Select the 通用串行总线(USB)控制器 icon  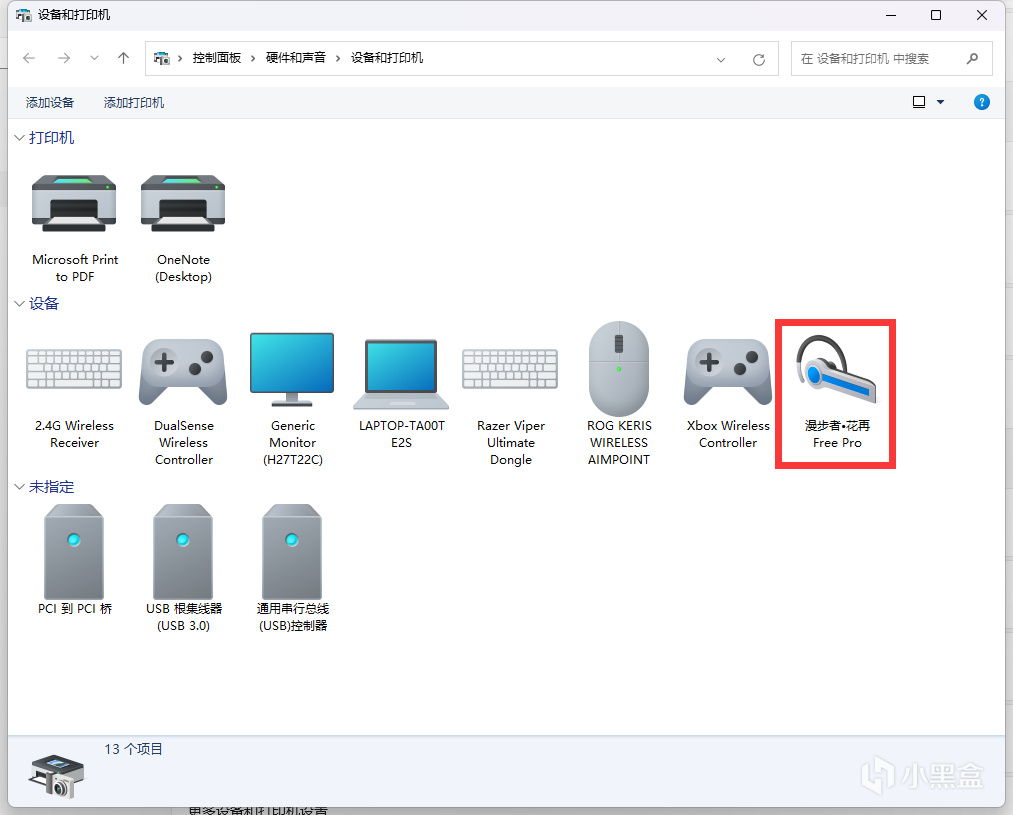292,552
